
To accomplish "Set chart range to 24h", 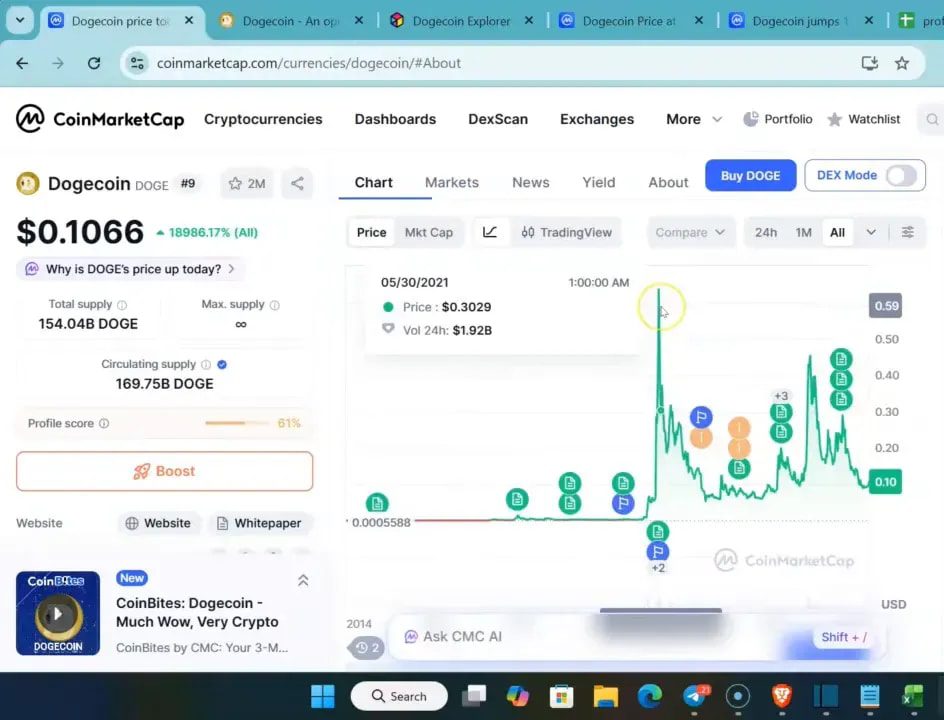I will (x=766, y=232).
